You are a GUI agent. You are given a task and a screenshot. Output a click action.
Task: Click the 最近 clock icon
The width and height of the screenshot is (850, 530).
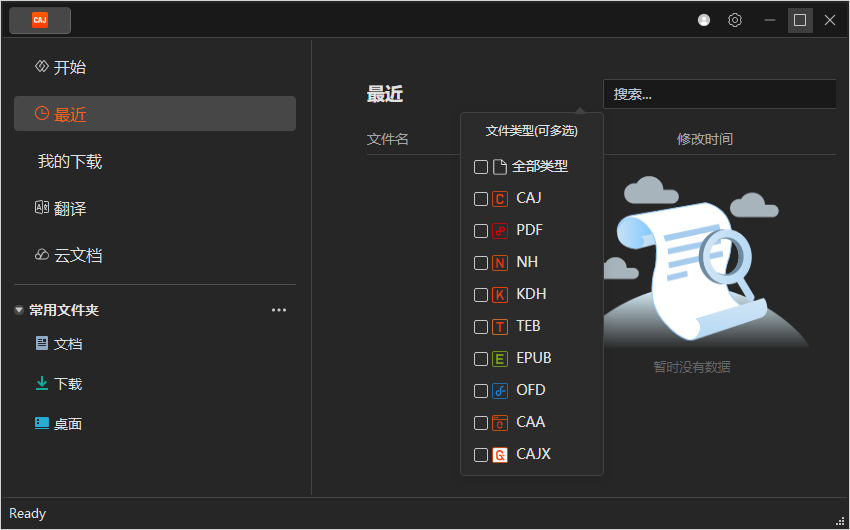tap(42, 113)
